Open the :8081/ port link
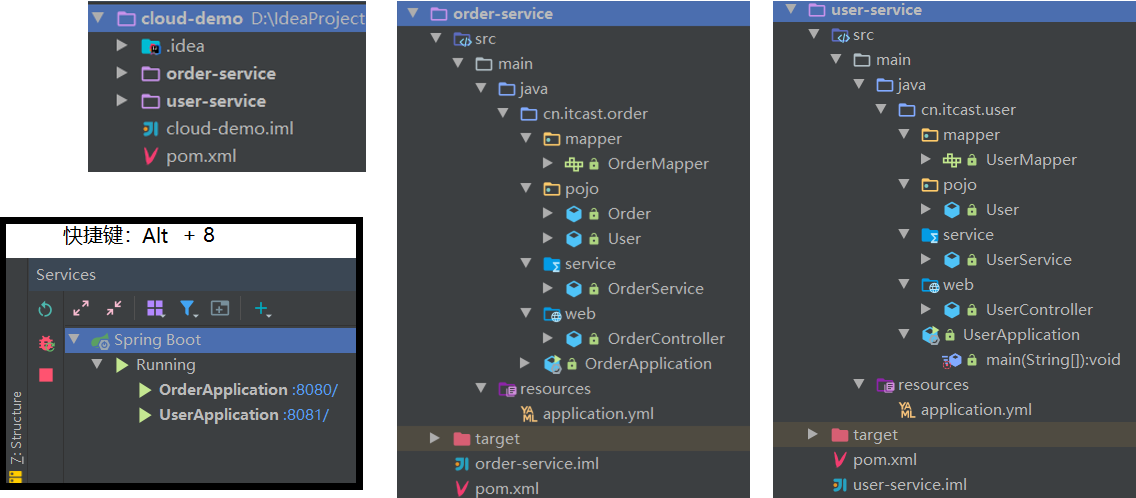 coord(306,415)
